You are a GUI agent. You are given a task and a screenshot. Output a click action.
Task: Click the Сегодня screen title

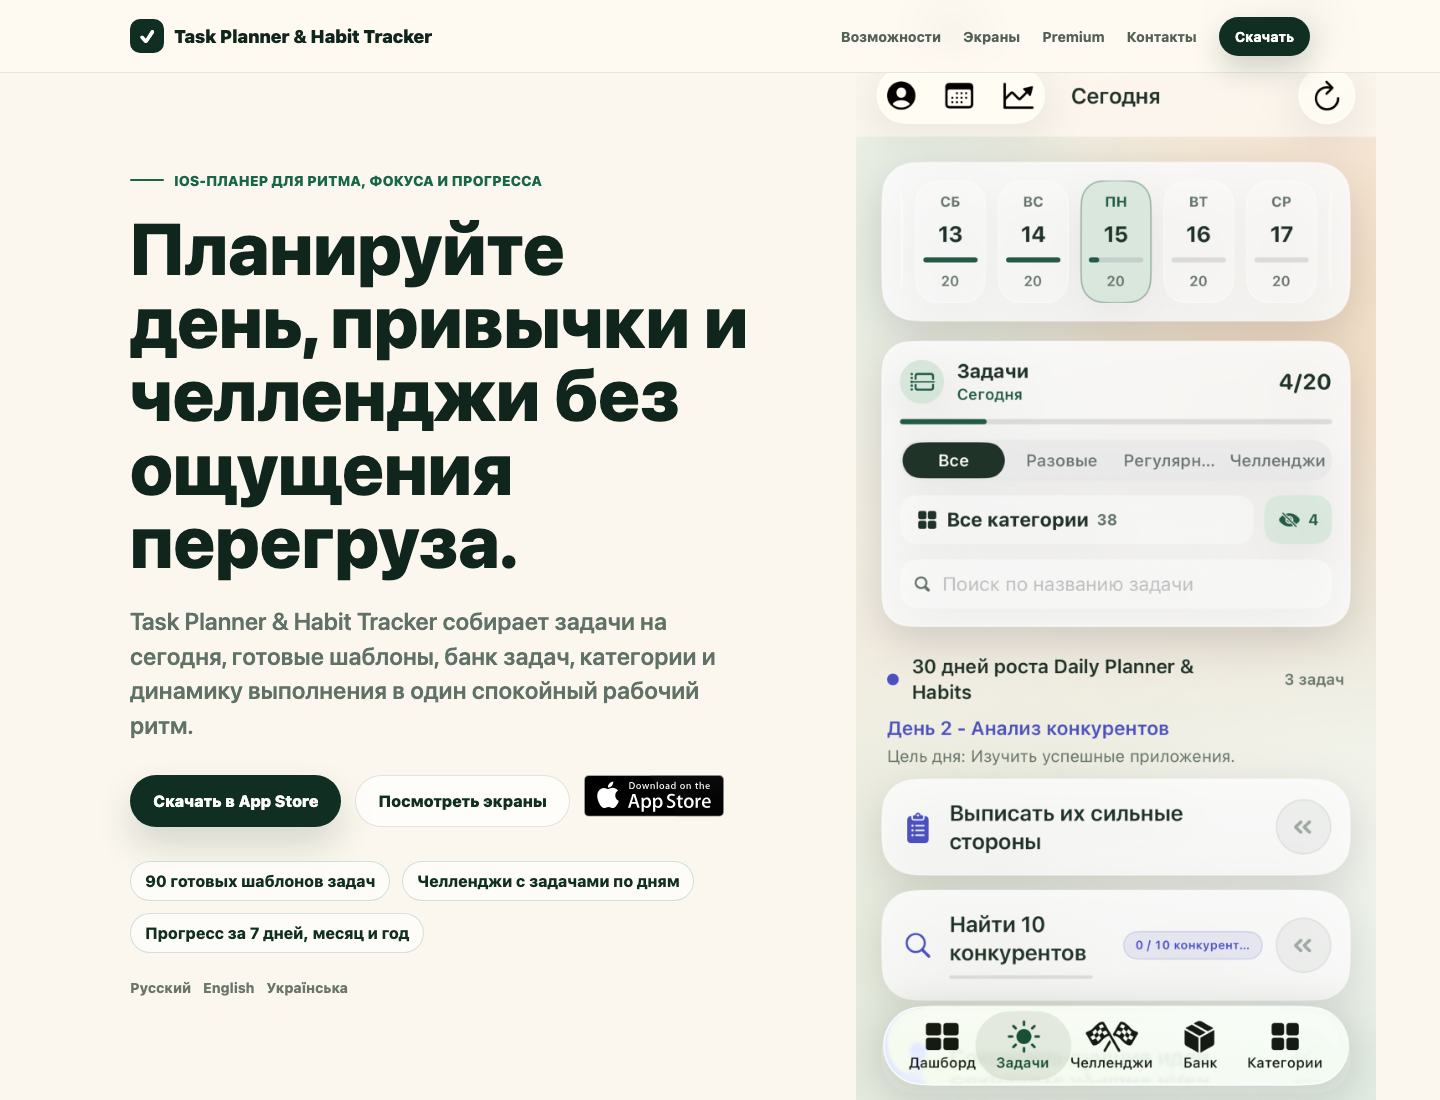click(1115, 96)
